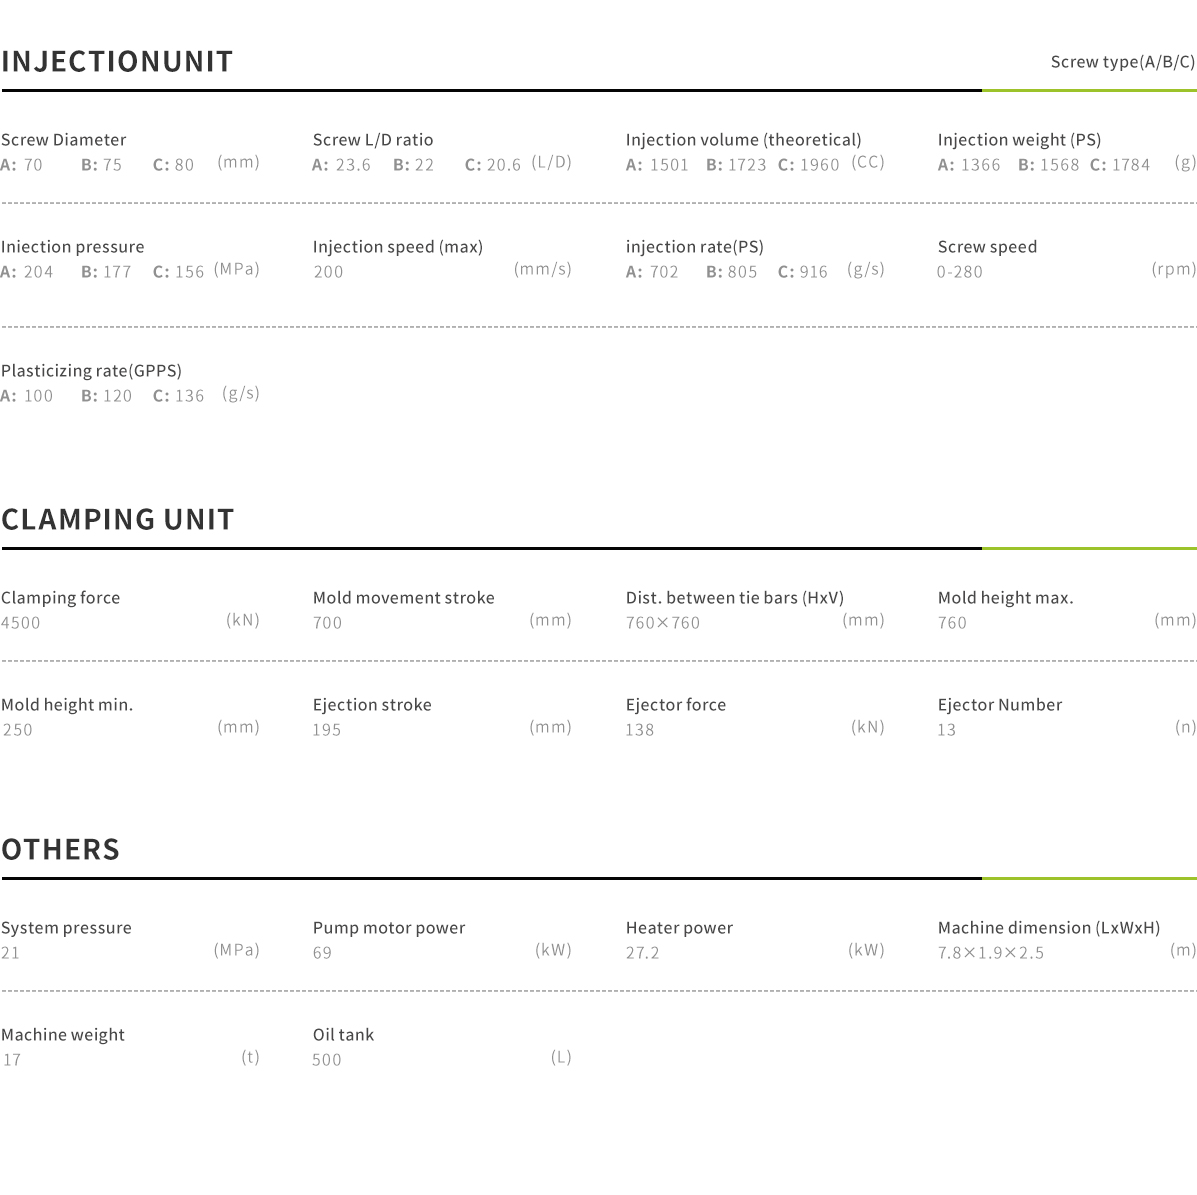Select the Heater power value 27.2
This screenshot has height=1195, width=1197.
[643, 953]
